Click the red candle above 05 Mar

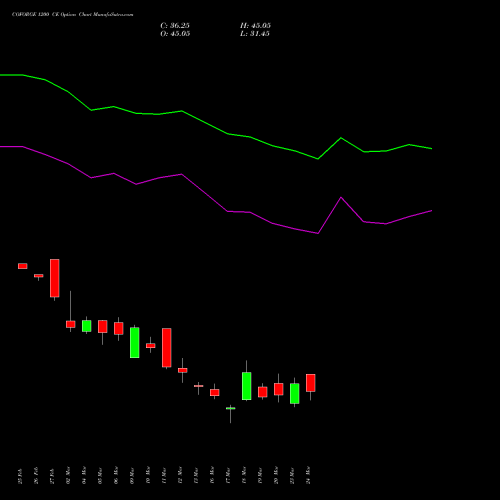[103, 327]
